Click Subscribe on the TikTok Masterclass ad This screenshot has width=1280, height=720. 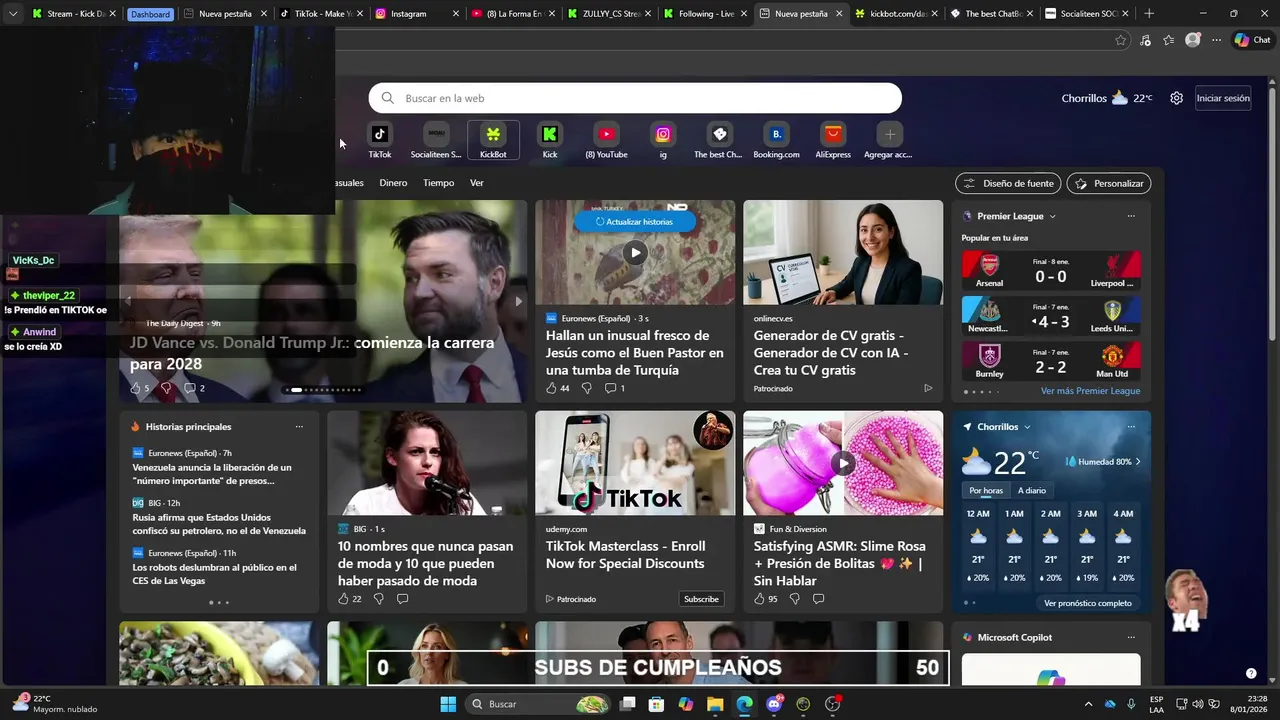click(701, 599)
